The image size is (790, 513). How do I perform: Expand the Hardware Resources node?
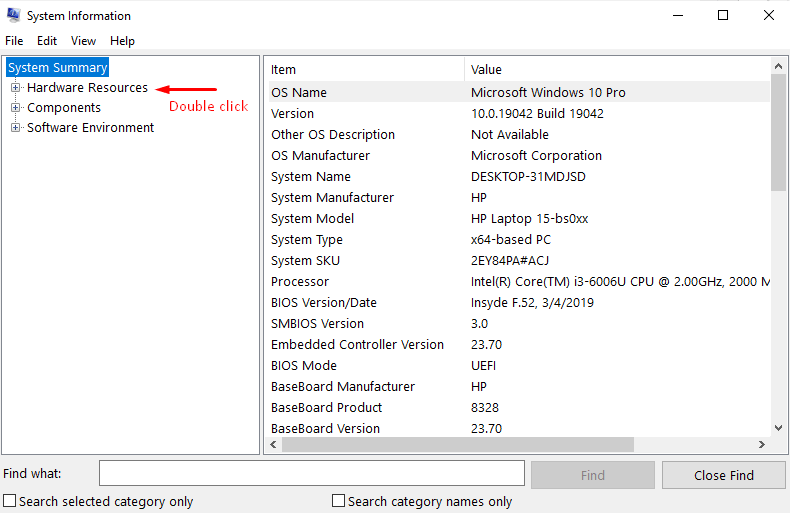(x=16, y=88)
